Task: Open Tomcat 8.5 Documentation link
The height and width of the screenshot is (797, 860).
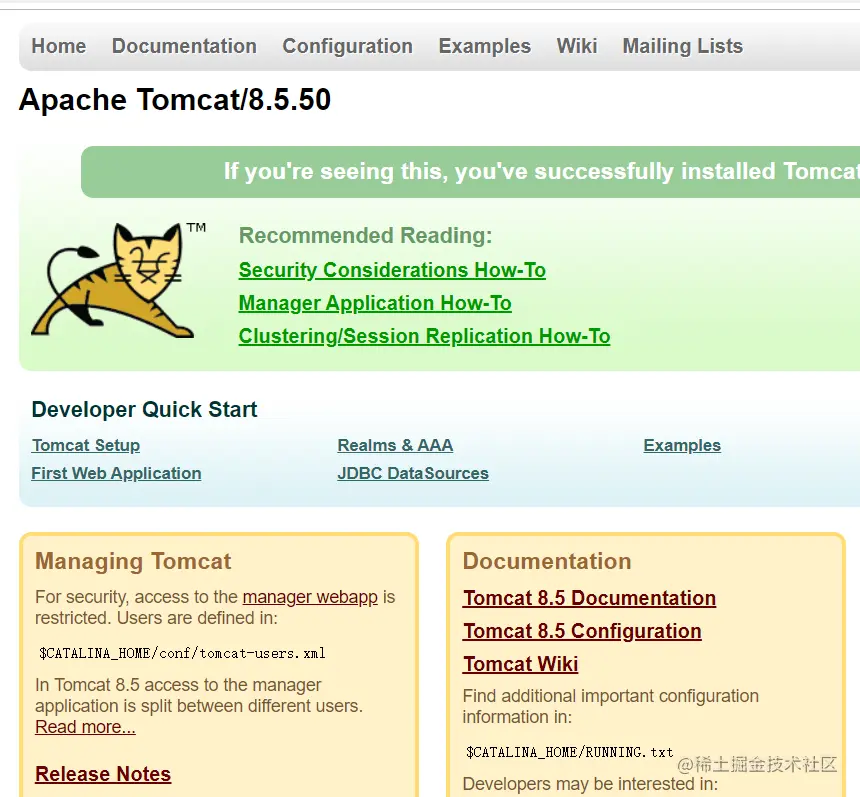Action: [590, 598]
